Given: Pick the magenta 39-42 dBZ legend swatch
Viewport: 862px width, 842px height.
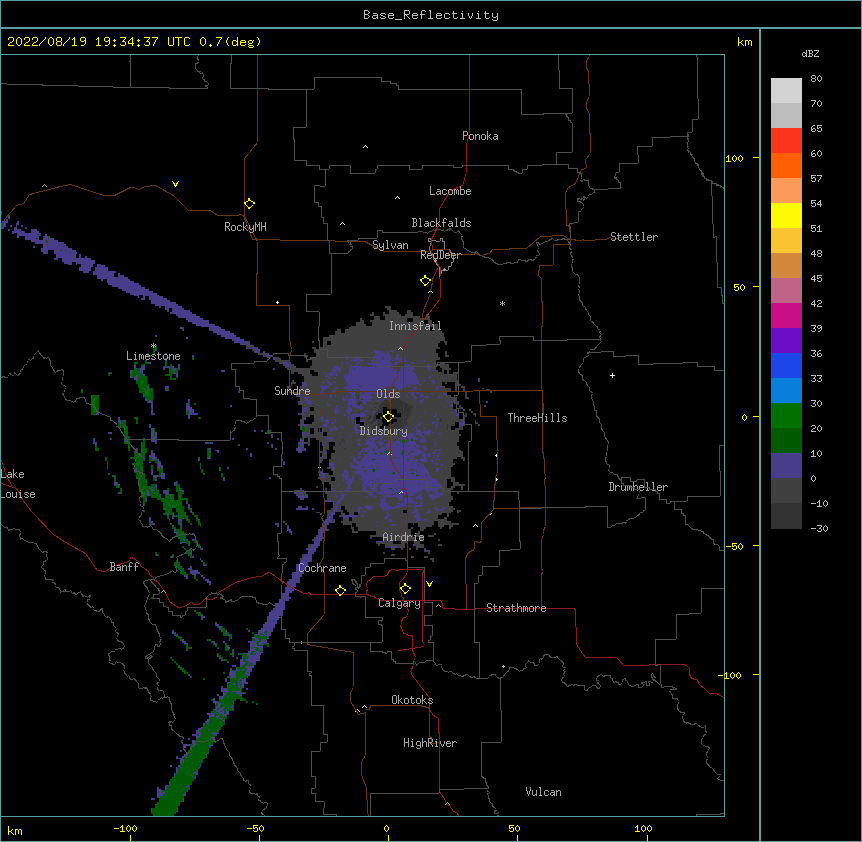Looking at the screenshot, I should point(786,315).
